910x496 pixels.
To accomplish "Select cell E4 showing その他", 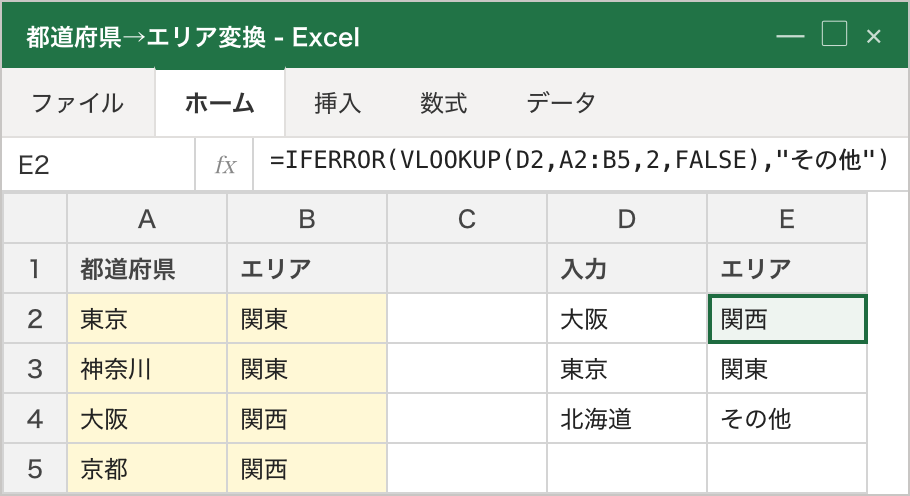I will click(x=787, y=419).
